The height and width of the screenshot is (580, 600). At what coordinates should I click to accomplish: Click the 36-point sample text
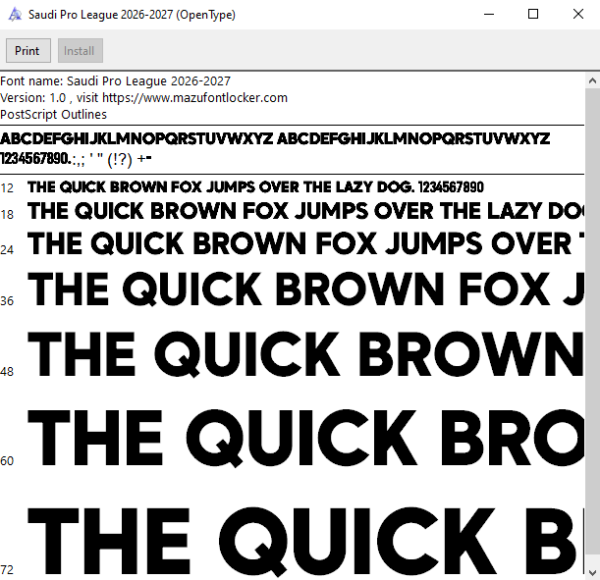click(x=306, y=289)
